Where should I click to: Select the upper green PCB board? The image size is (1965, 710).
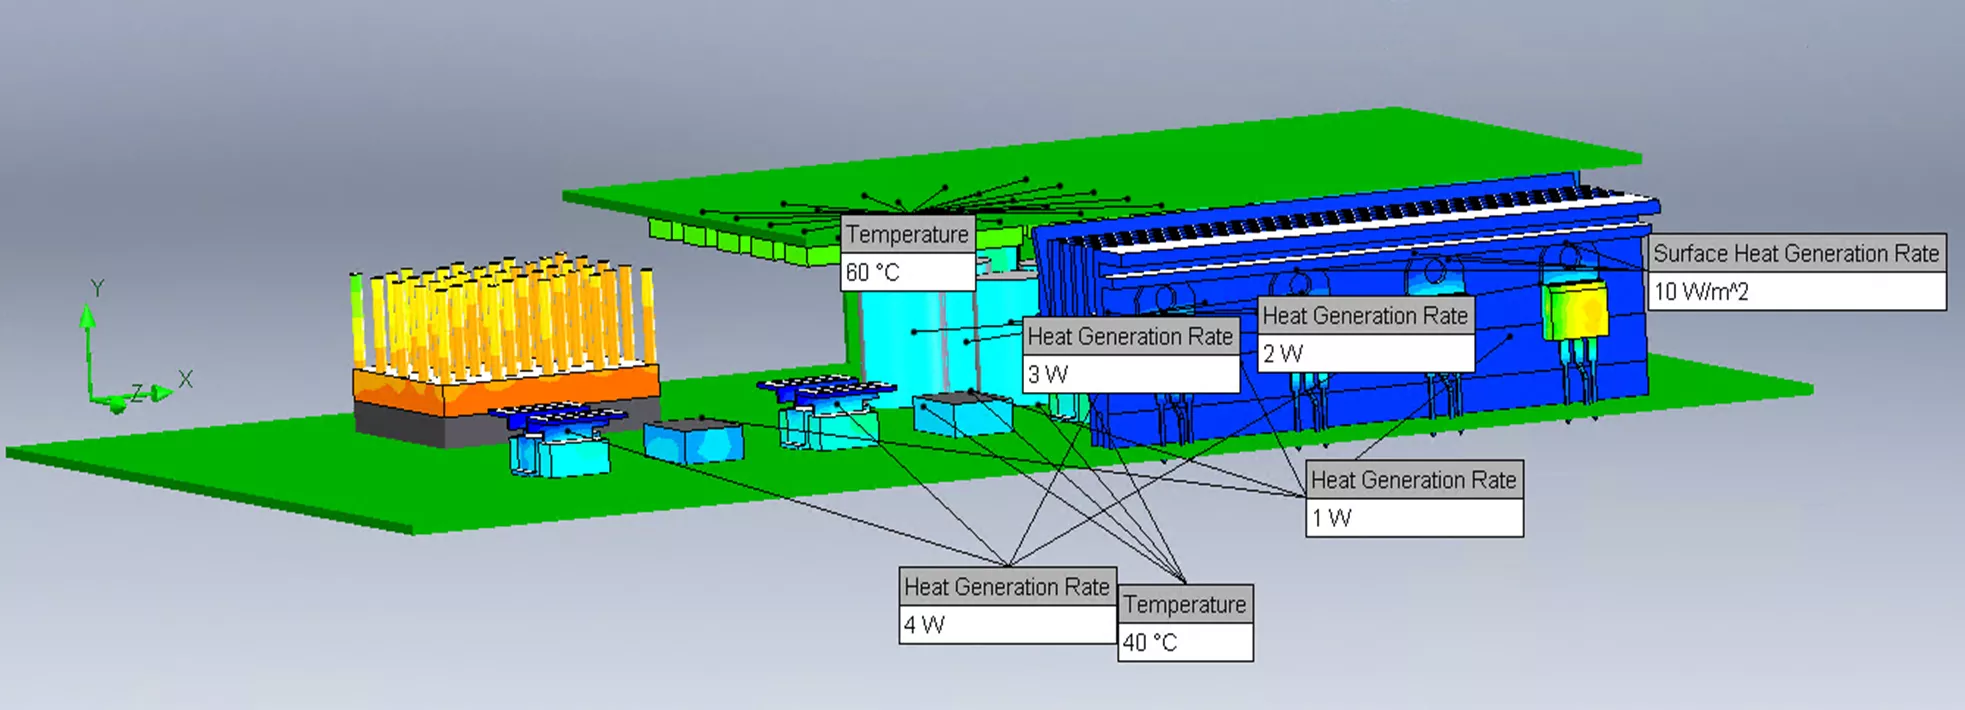[1100, 175]
